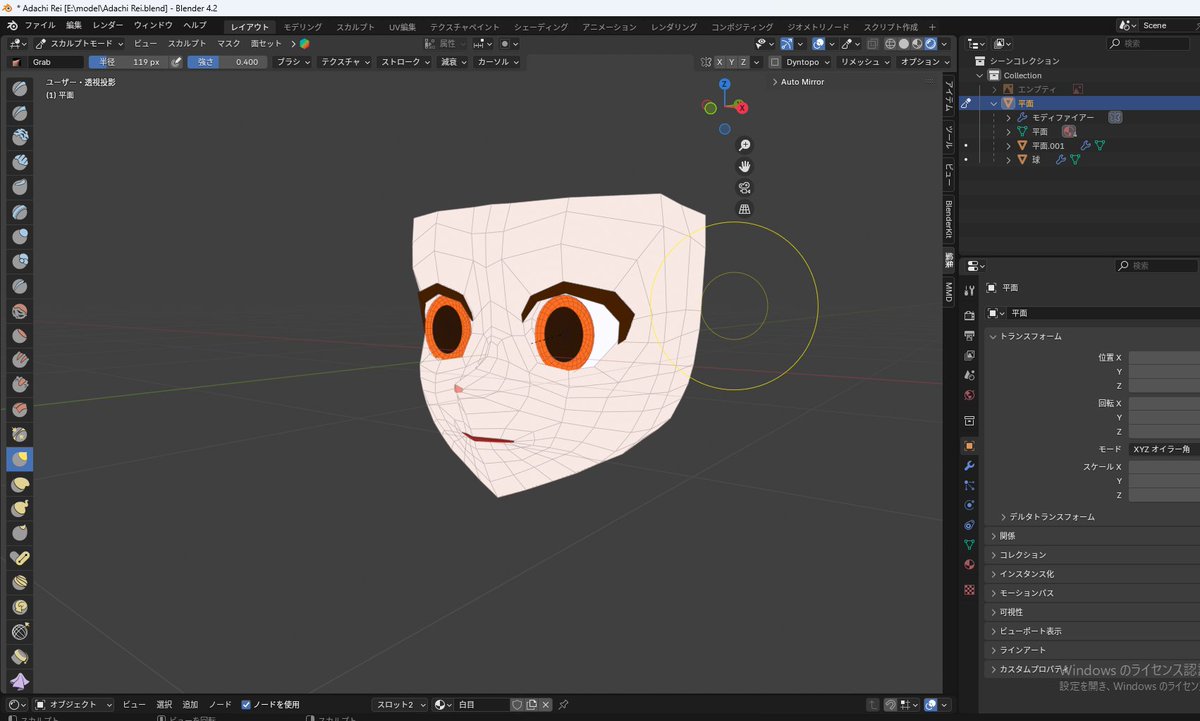This screenshot has height=721, width=1200.
Task: Open the Object Data green triangle tab
Action: click(969, 545)
